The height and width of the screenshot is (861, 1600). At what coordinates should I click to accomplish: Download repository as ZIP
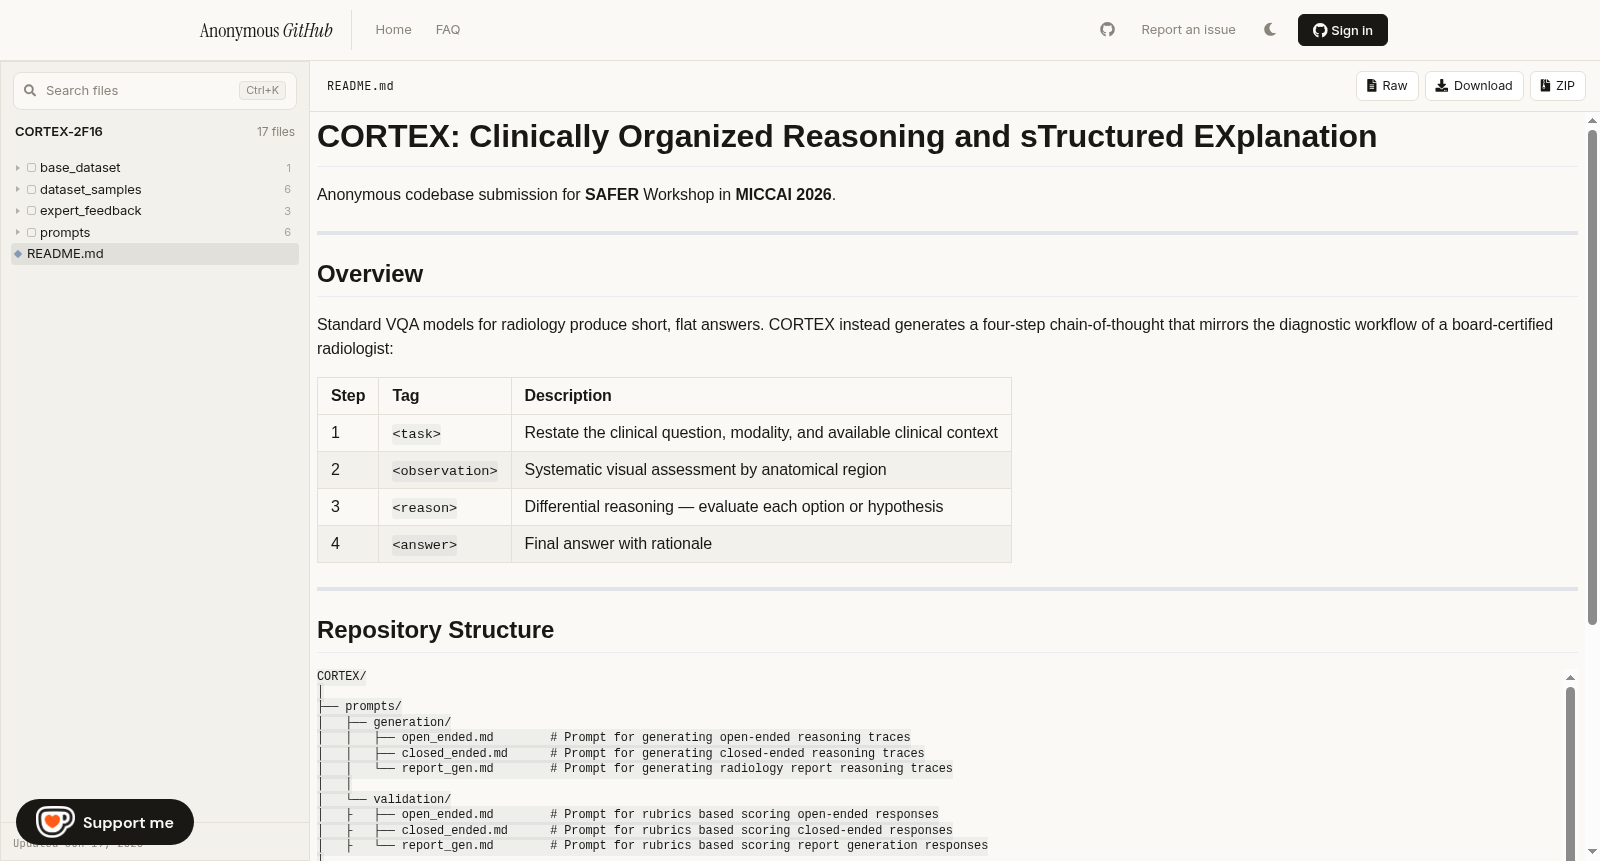coord(1558,86)
